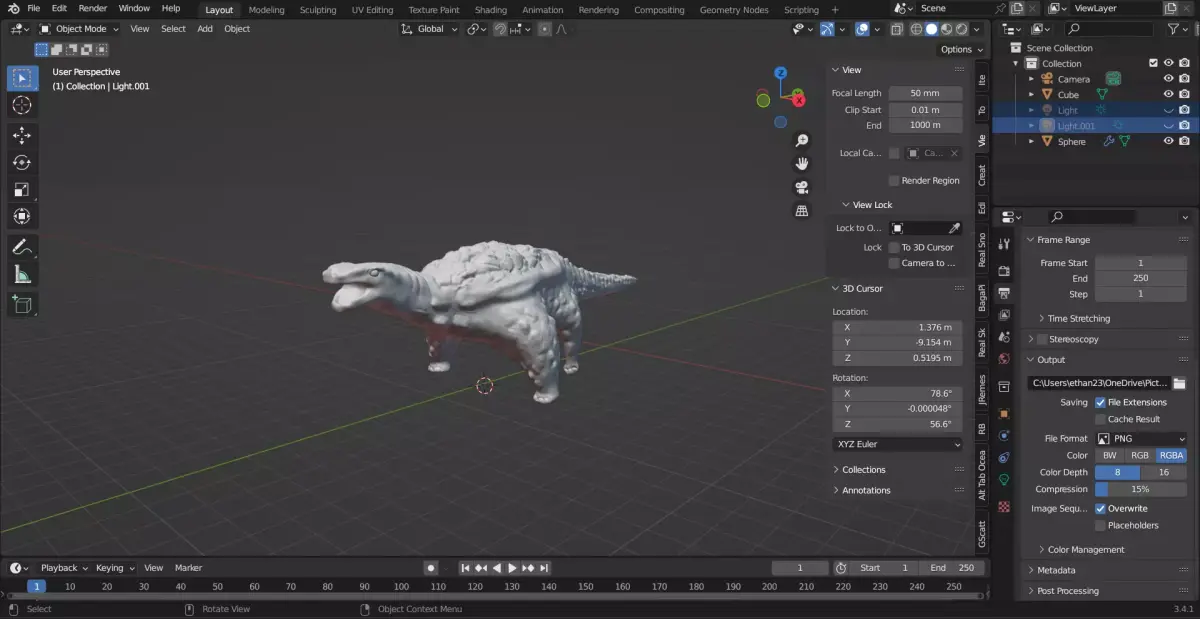The height and width of the screenshot is (619, 1200).
Task: Toggle Render Region checkbox
Action: tap(894, 180)
